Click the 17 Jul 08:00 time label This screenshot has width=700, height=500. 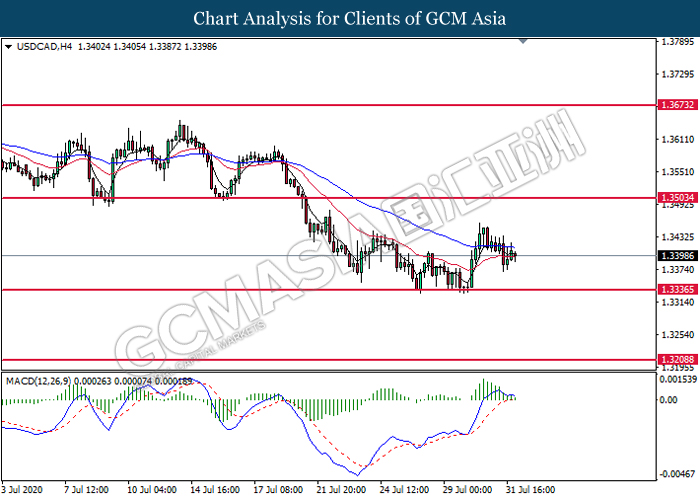(x=278, y=490)
